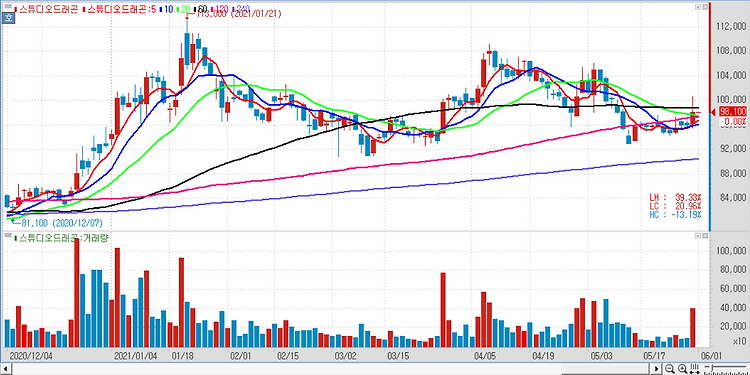The width and height of the screenshot is (750, 375).
Task: Select the 스튜디오드래곤 price series legend label
Action: 47,9
